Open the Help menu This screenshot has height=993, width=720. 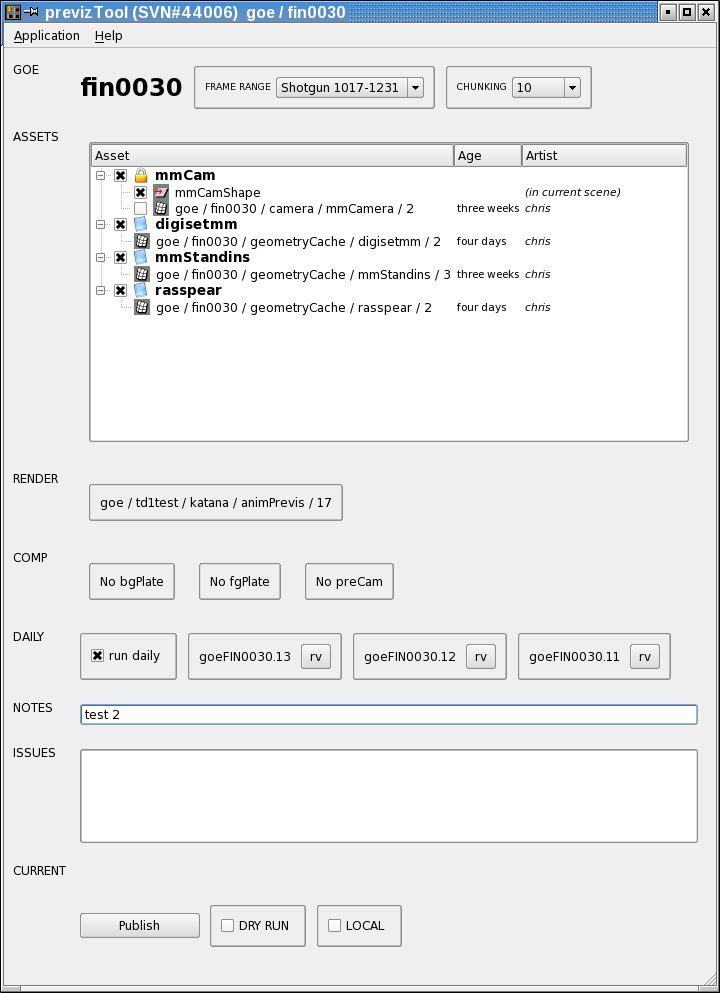pyautogui.click(x=108, y=35)
